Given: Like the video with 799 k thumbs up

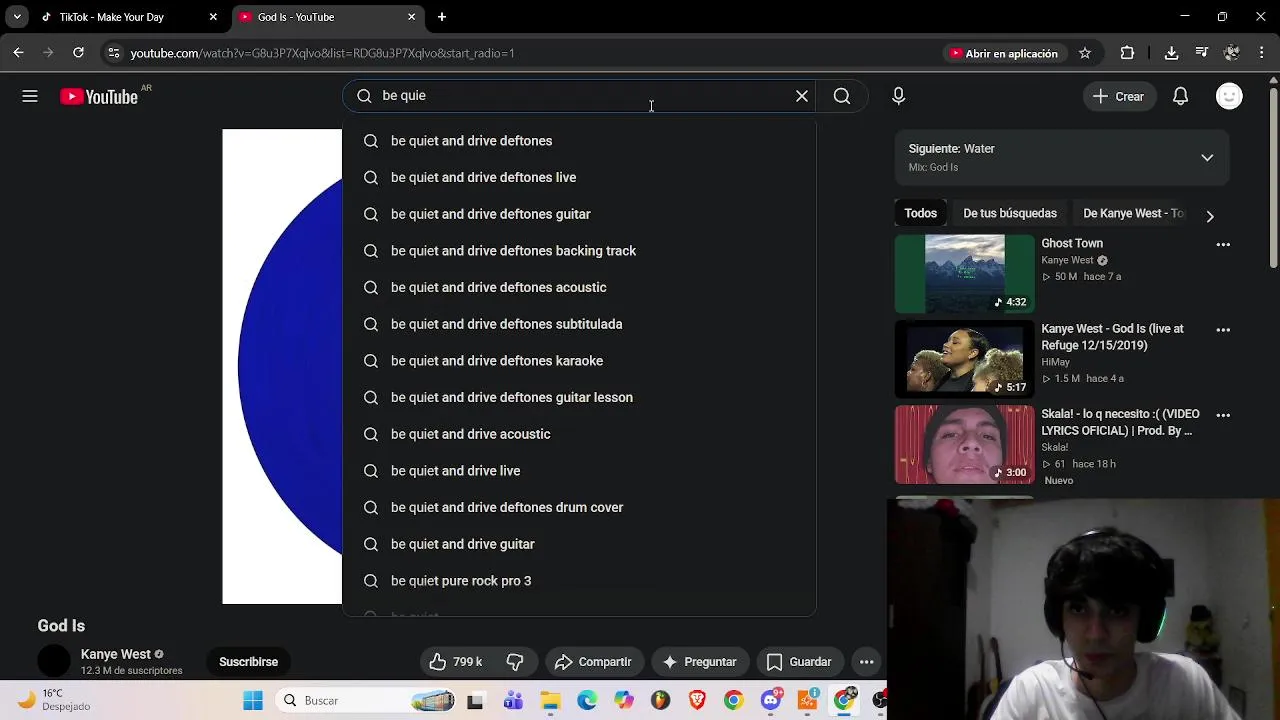Looking at the screenshot, I should [455, 662].
